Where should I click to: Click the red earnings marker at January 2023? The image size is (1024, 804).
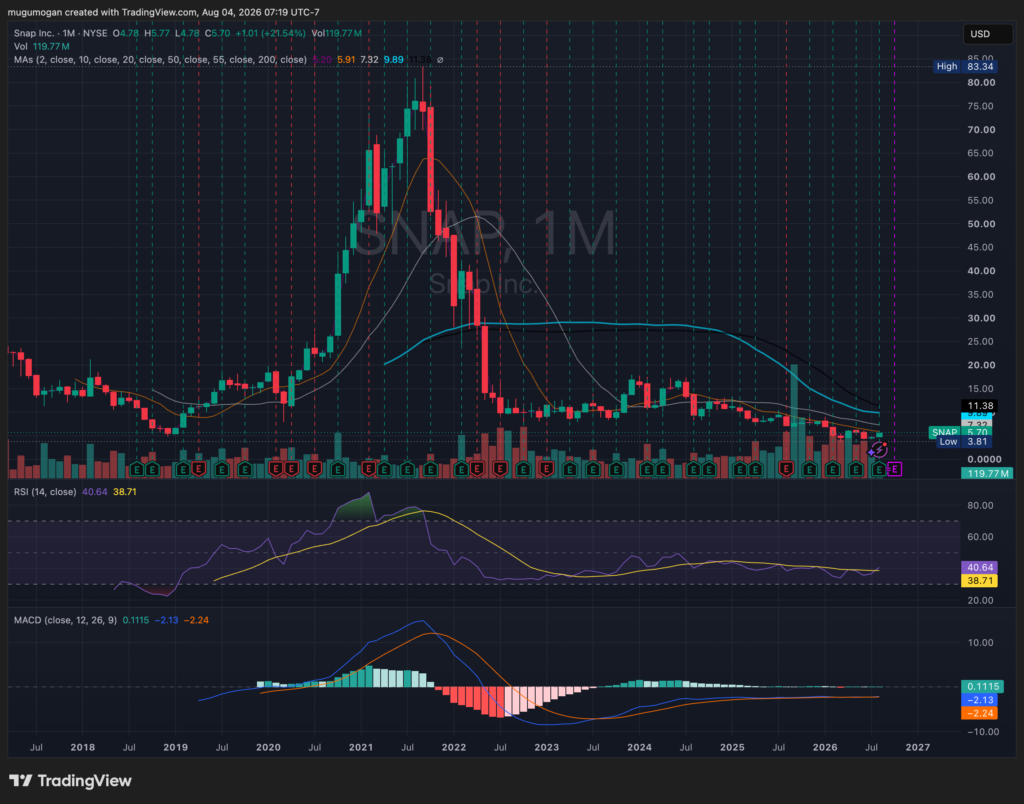(x=547, y=469)
